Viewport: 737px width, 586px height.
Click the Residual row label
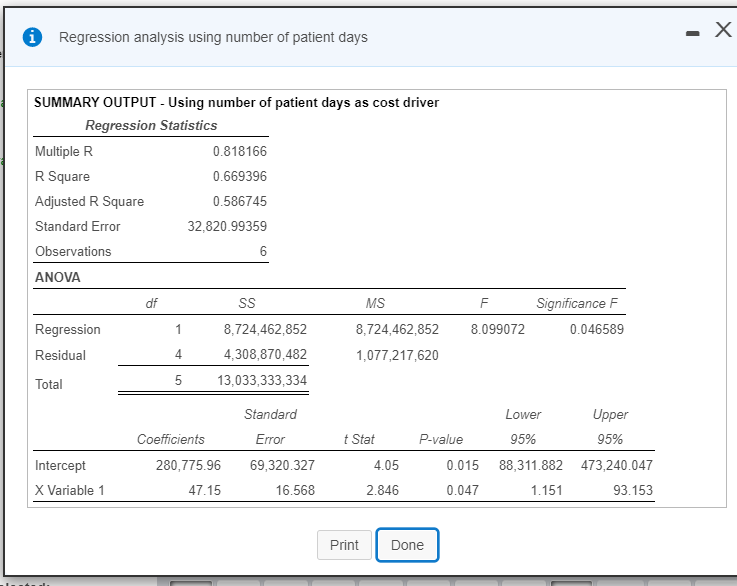pos(60,355)
